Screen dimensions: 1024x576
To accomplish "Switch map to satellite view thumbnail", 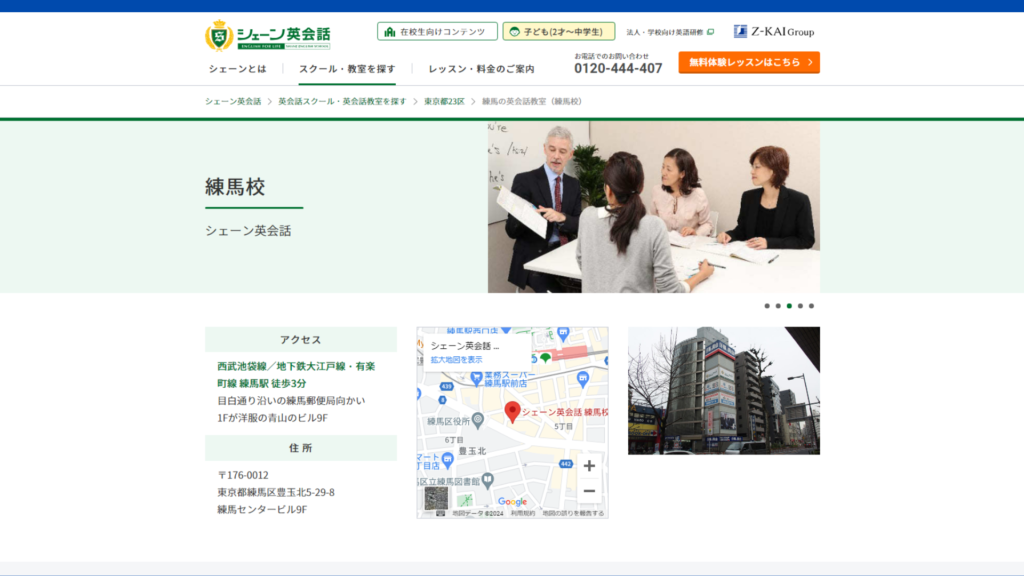I will point(436,498).
